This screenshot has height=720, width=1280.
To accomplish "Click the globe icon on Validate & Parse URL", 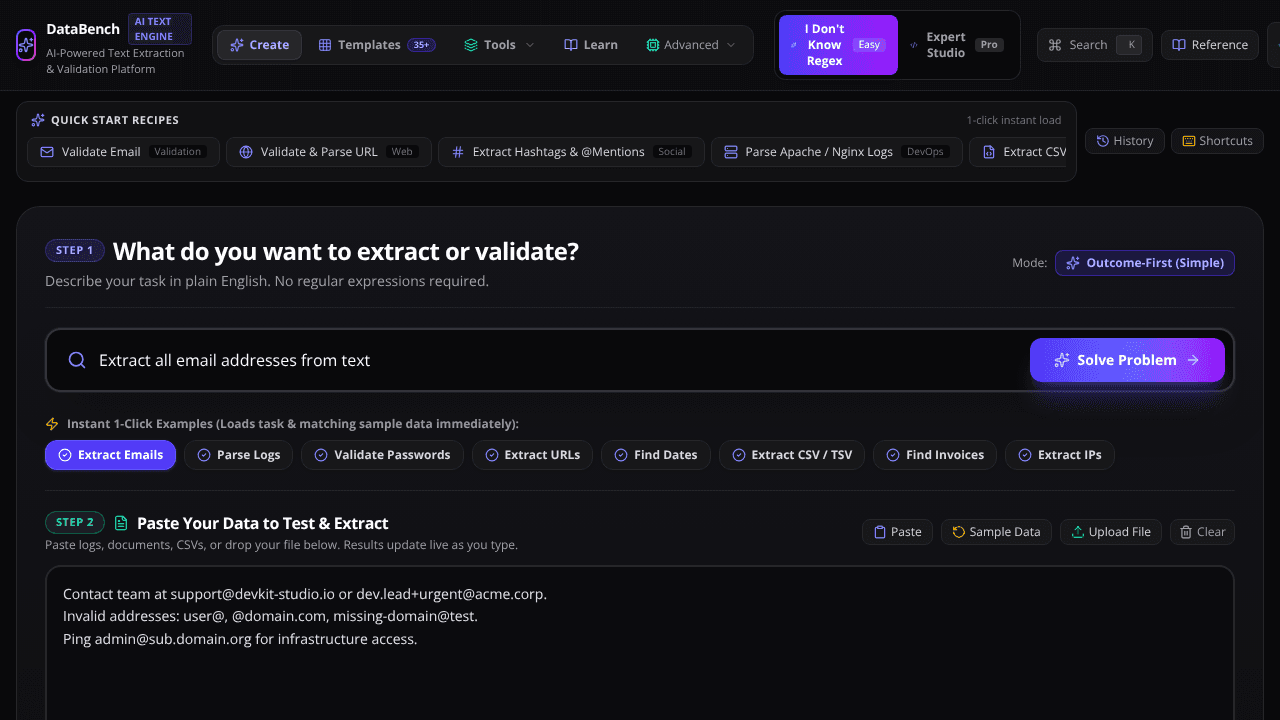I will point(246,152).
